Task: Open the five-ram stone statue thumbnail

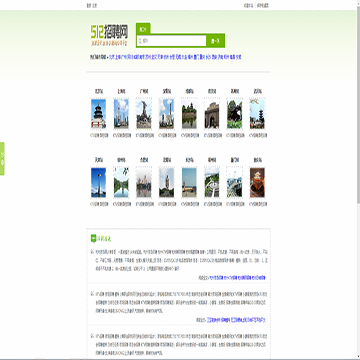Action: point(144,114)
